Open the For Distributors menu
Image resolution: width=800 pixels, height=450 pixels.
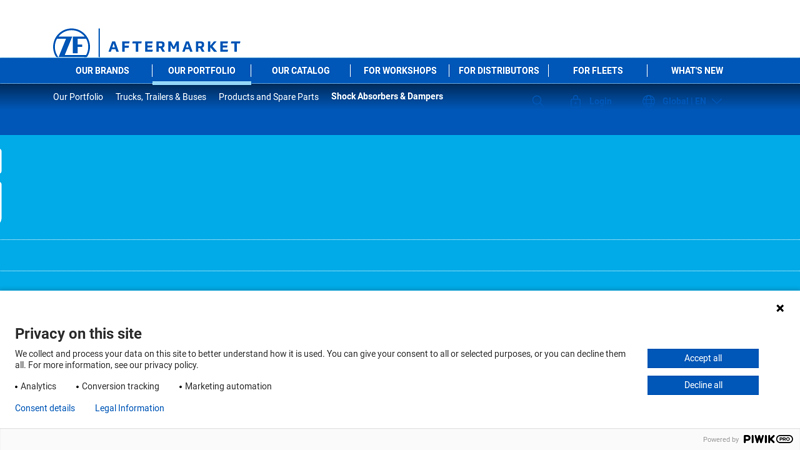click(x=498, y=71)
